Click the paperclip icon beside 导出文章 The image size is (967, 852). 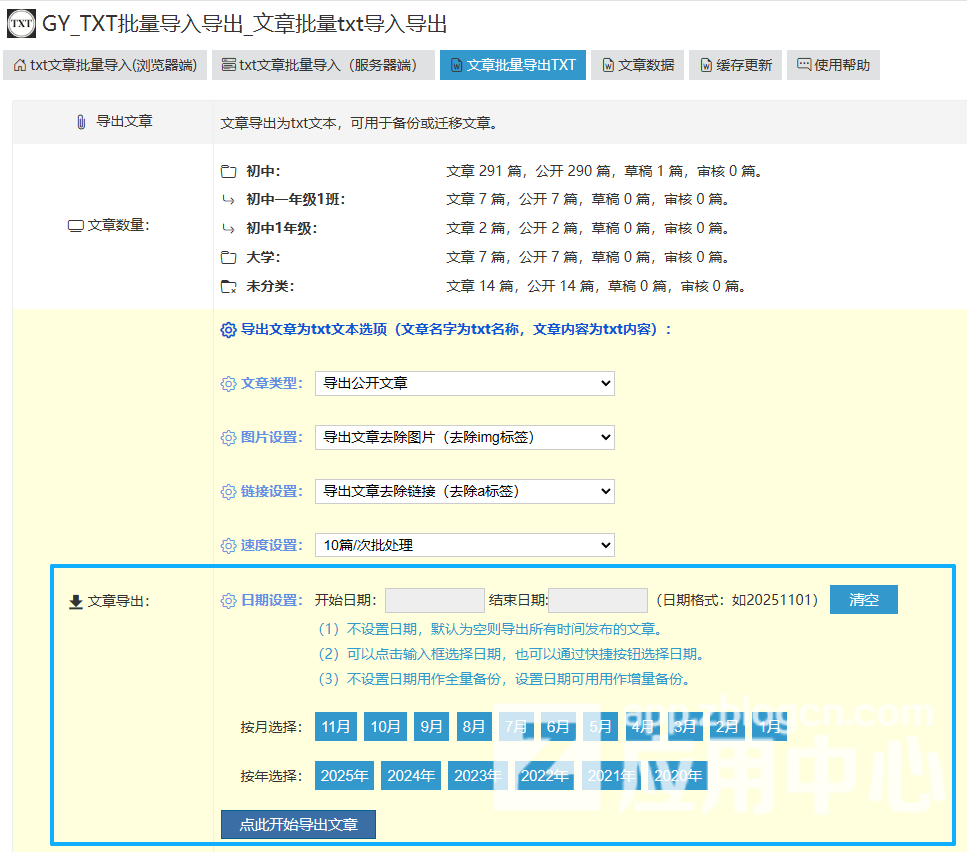81,122
